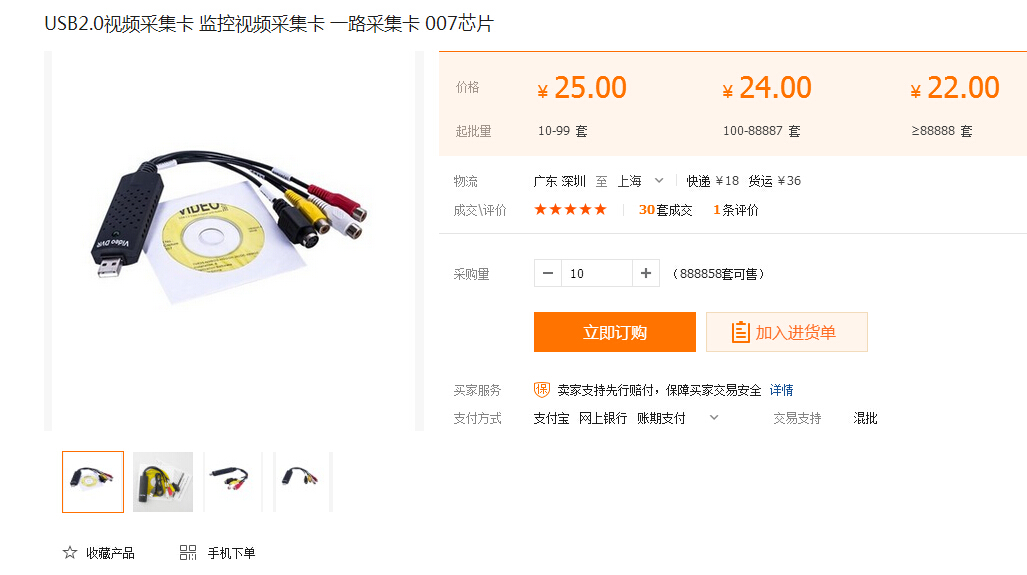This screenshot has height=575, width=1027.
Task: Click the clipboard icon on 加入进货单
Action: coord(740,332)
